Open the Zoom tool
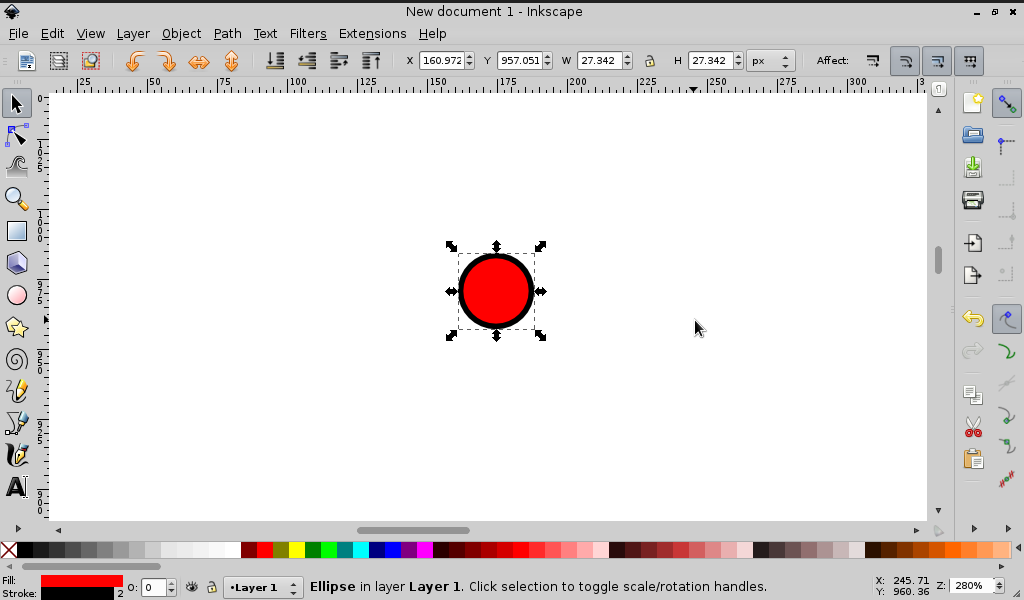This screenshot has height=600, width=1024. click(x=16, y=199)
